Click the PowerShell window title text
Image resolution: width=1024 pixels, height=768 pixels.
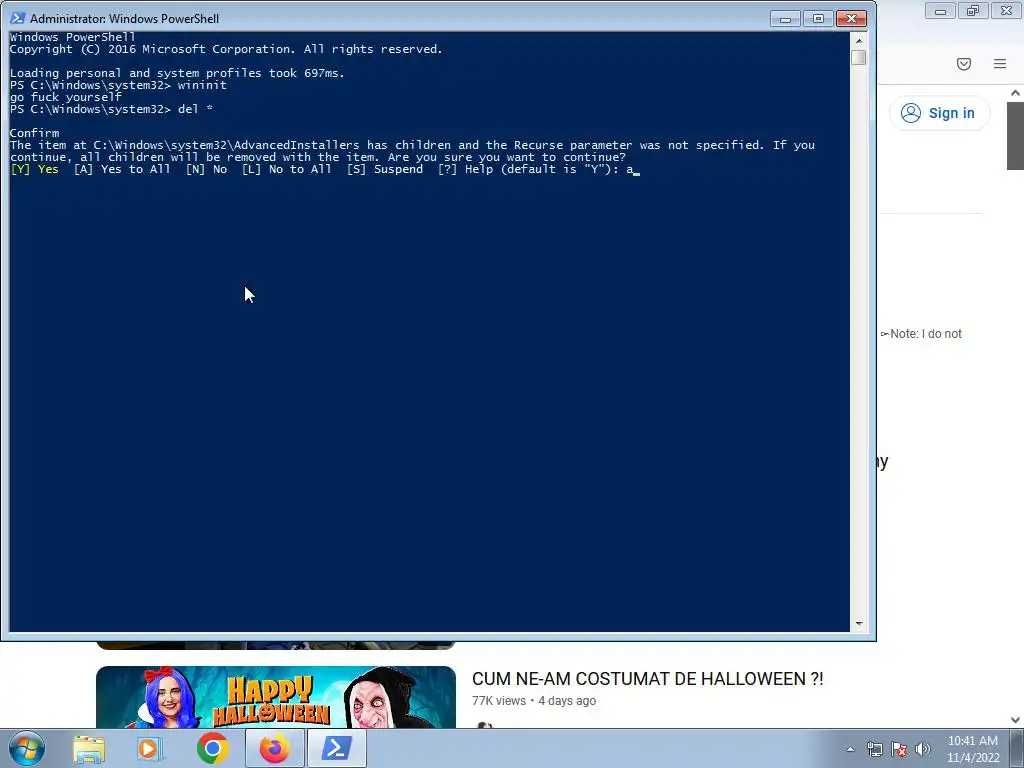(125, 19)
